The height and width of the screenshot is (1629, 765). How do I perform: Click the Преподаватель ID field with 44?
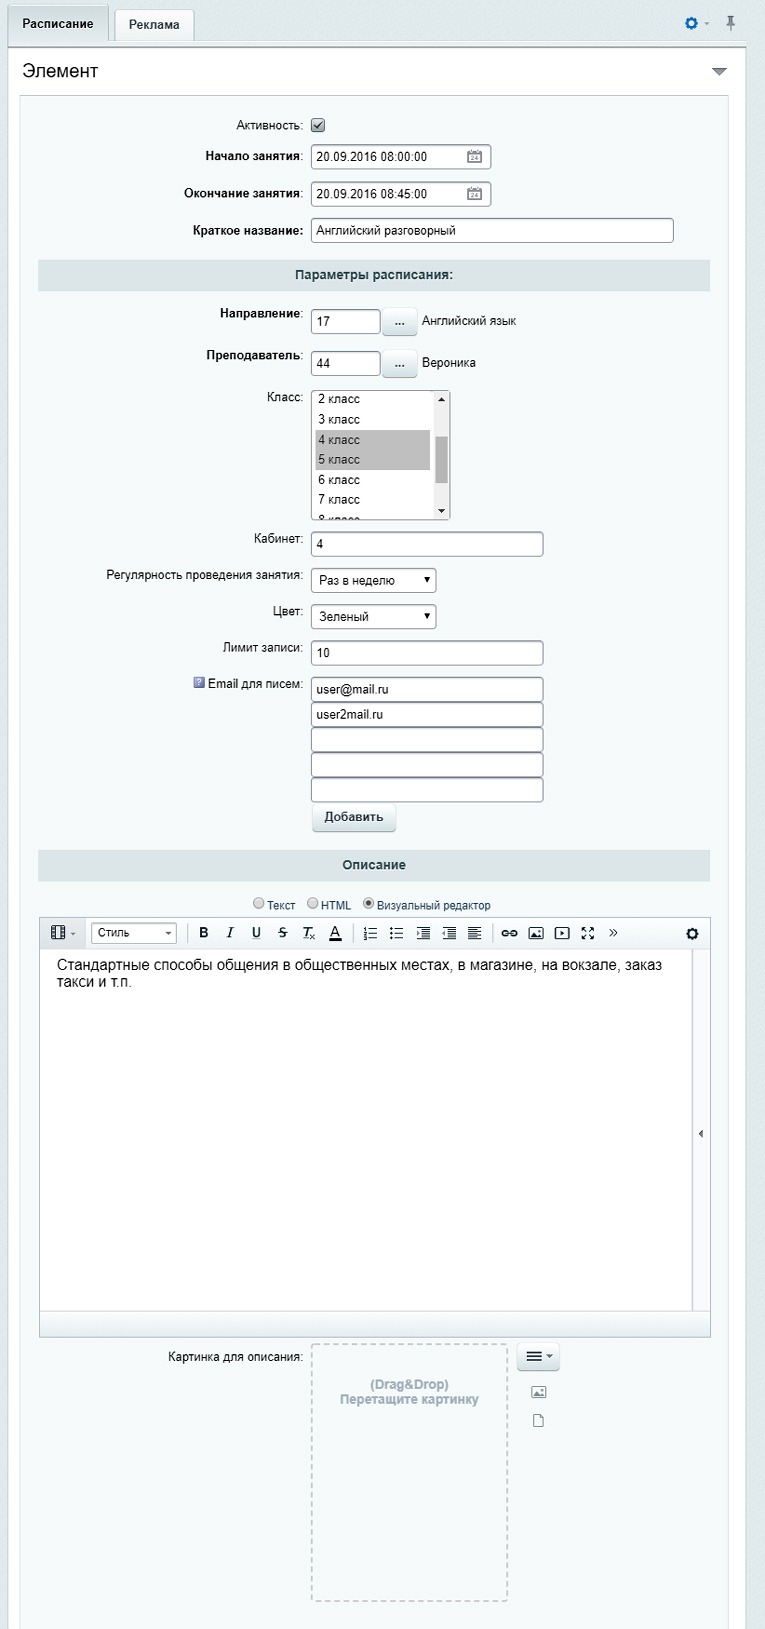pyautogui.click(x=346, y=364)
